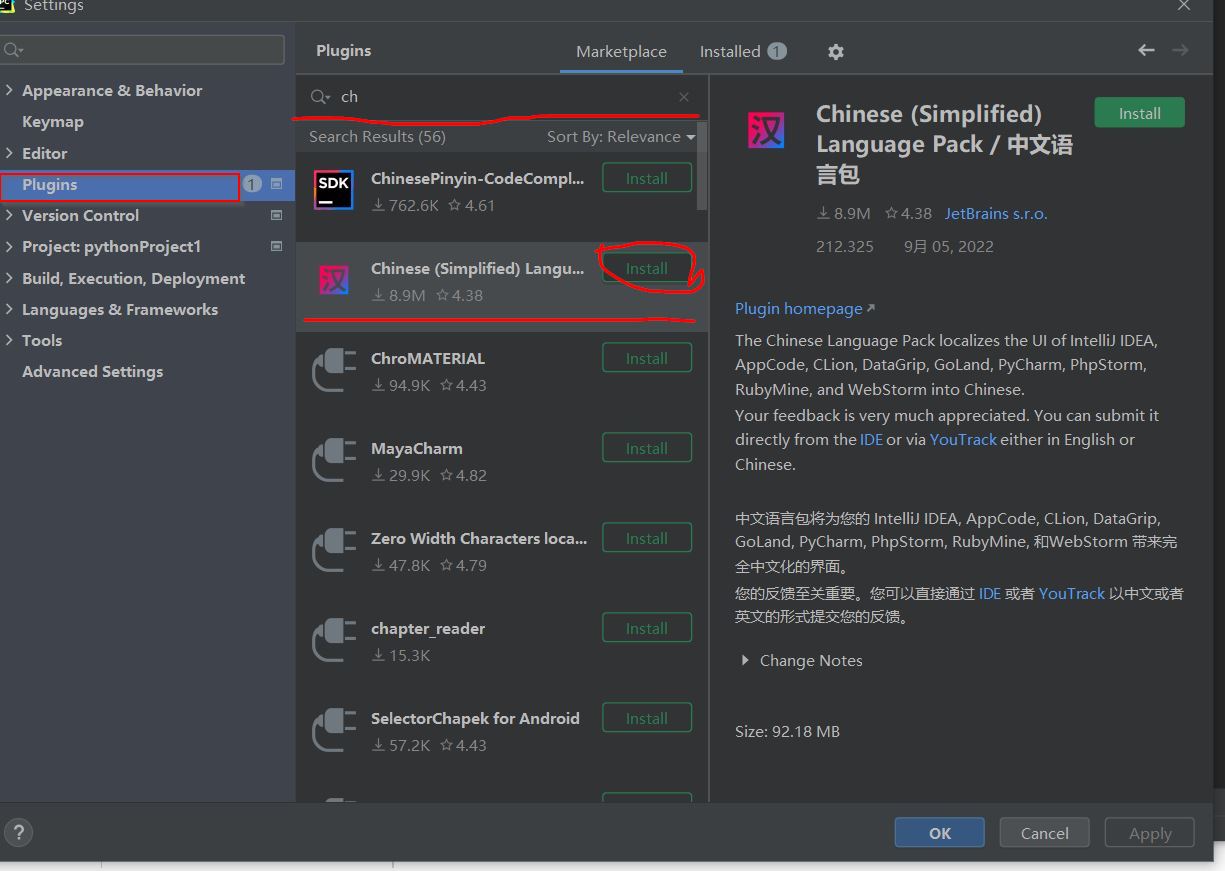The image size is (1225, 871).
Task: Install Chinese (Simplified) Language Pack from the list
Action: click(x=647, y=268)
